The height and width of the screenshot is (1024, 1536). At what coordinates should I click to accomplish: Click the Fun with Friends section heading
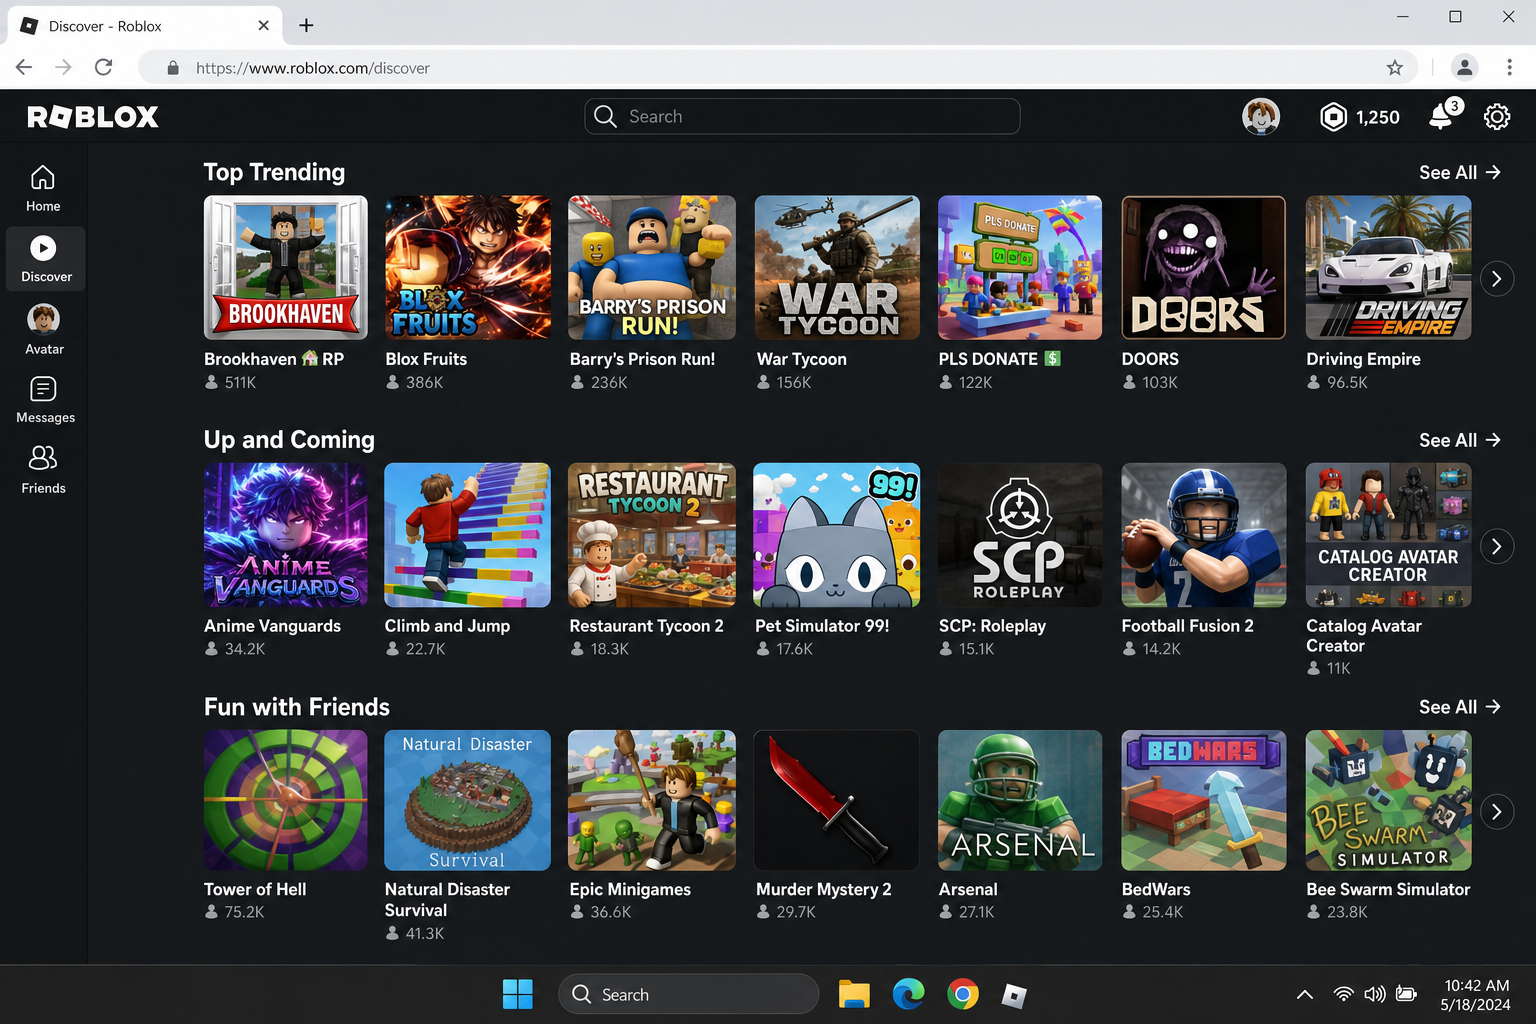point(297,707)
